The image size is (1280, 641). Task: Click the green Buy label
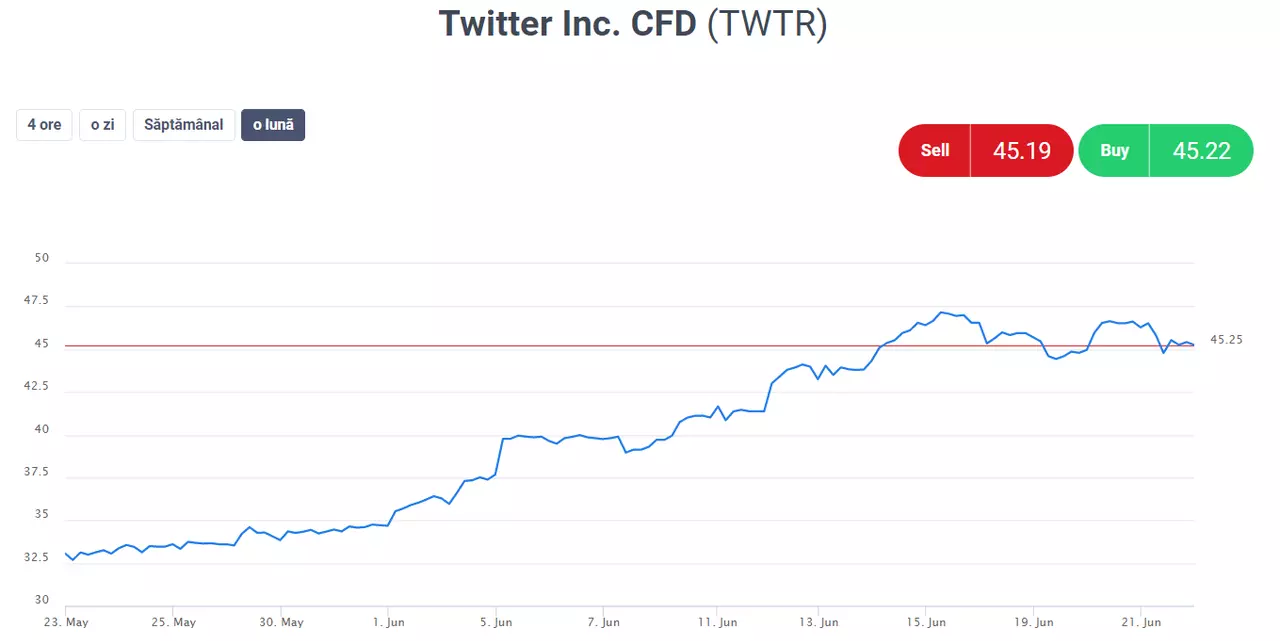(x=1114, y=150)
